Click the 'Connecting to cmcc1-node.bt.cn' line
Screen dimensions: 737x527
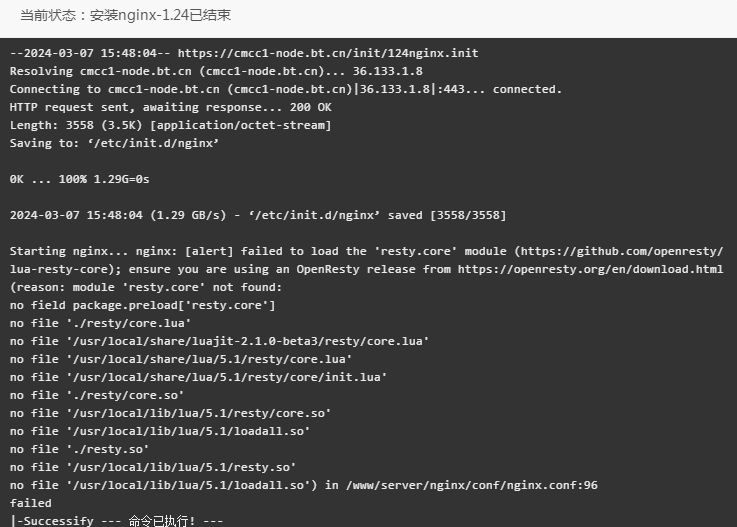(x=286, y=89)
